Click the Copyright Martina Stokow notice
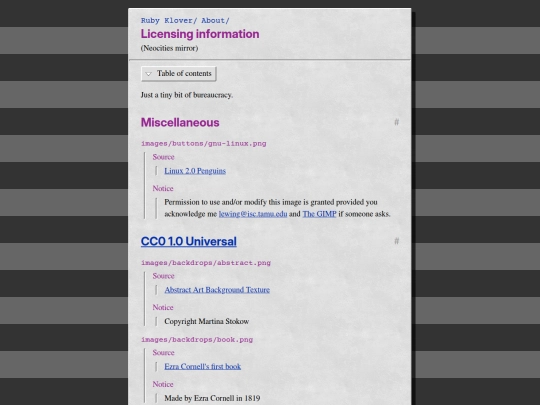Screen dimensions: 540x405 [207, 321]
